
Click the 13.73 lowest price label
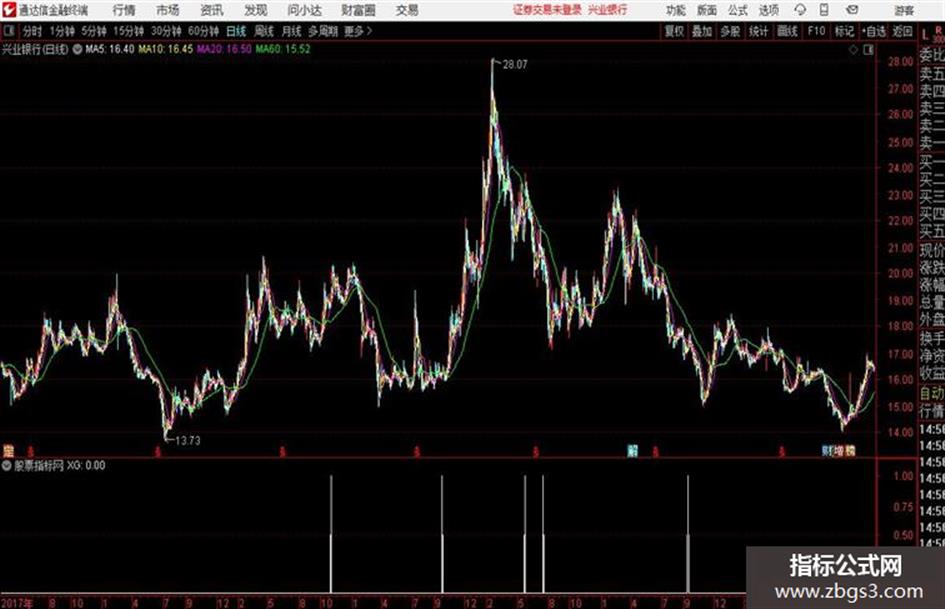pyautogui.click(x=187, y=441)
